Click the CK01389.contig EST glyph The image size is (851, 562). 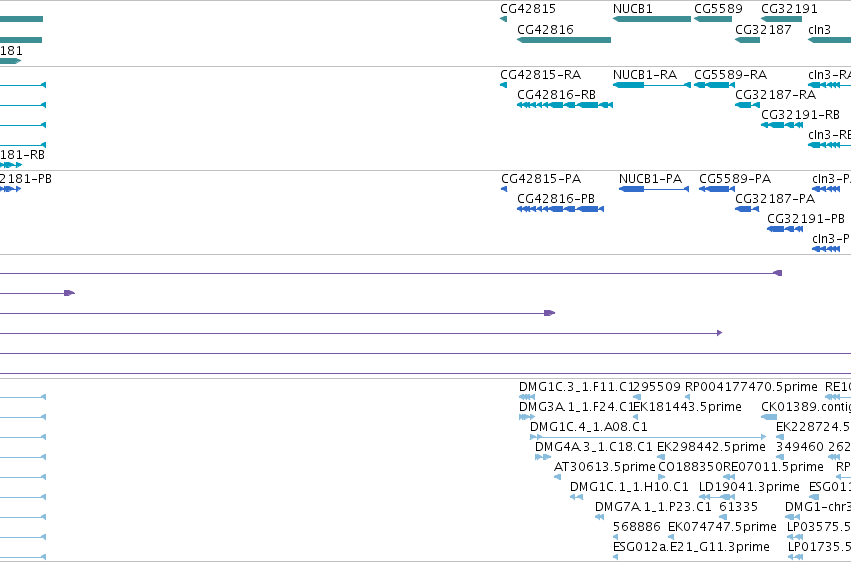coord(769,417)
